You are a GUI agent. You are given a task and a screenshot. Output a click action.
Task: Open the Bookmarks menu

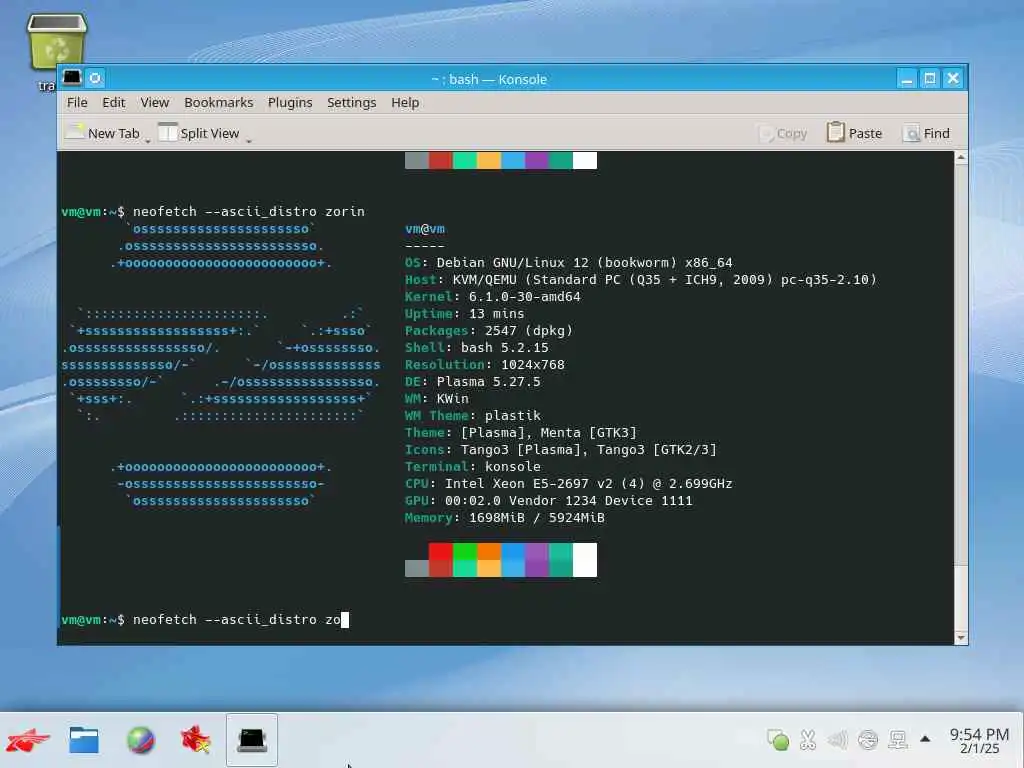click(x=218, y=103)
